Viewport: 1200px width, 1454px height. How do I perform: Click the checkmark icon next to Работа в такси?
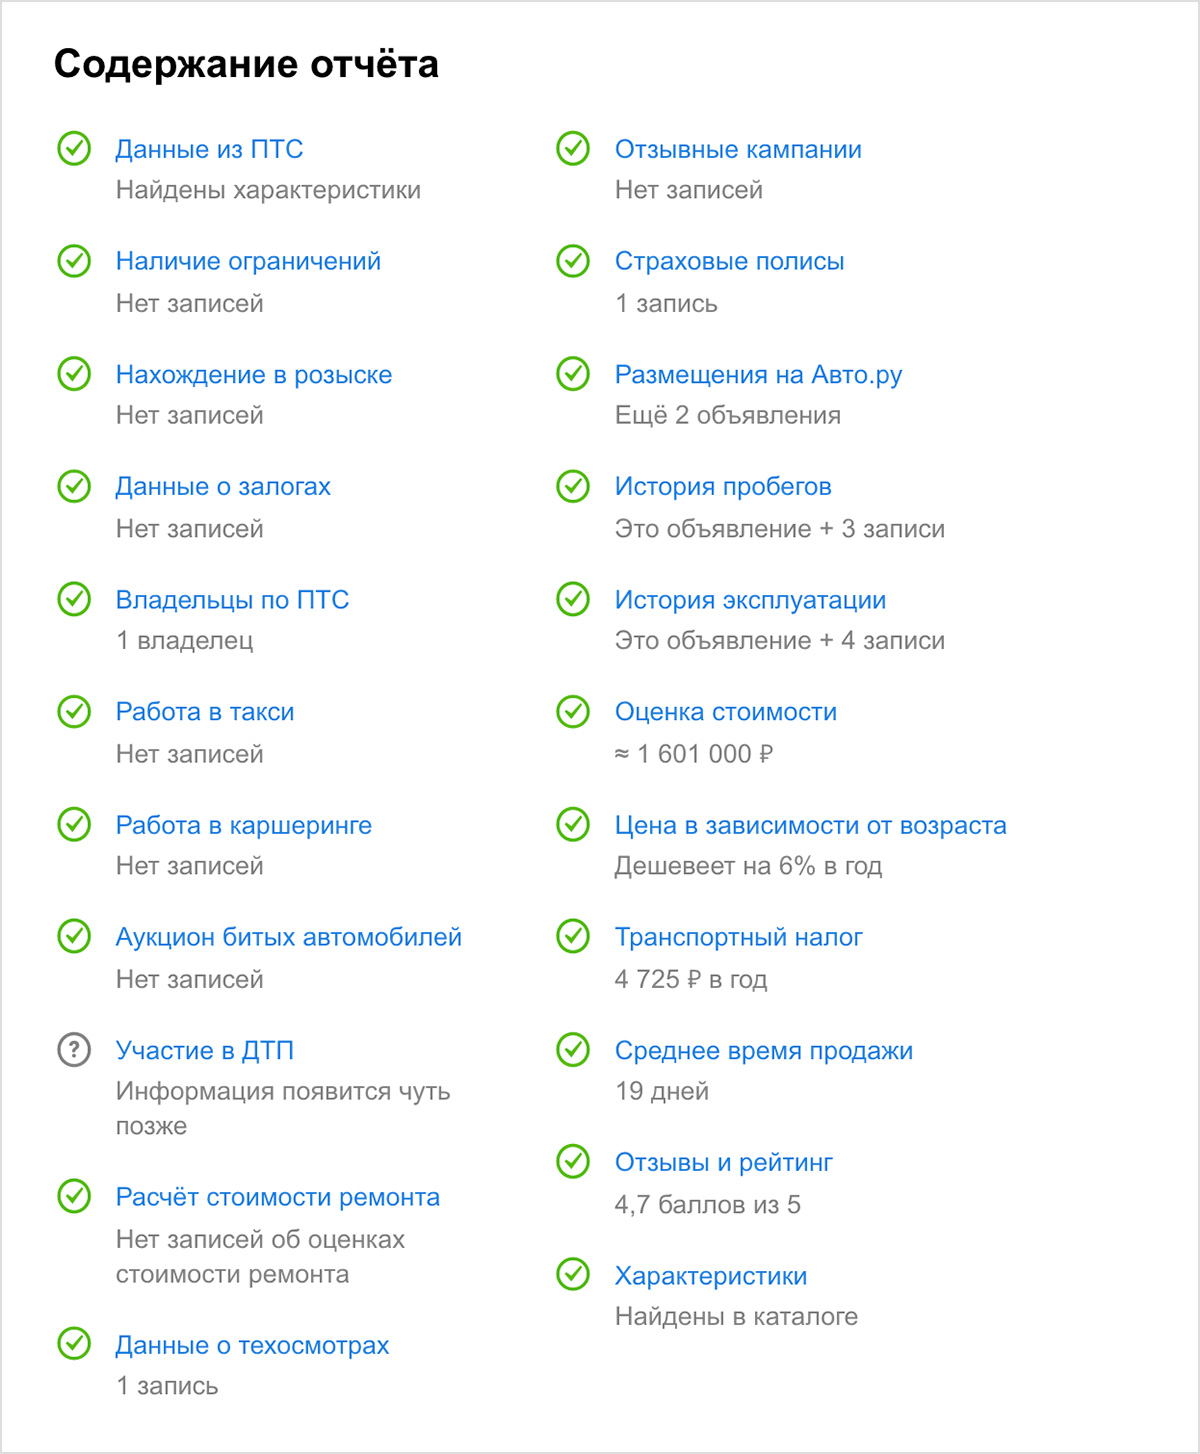click(74, 711)
